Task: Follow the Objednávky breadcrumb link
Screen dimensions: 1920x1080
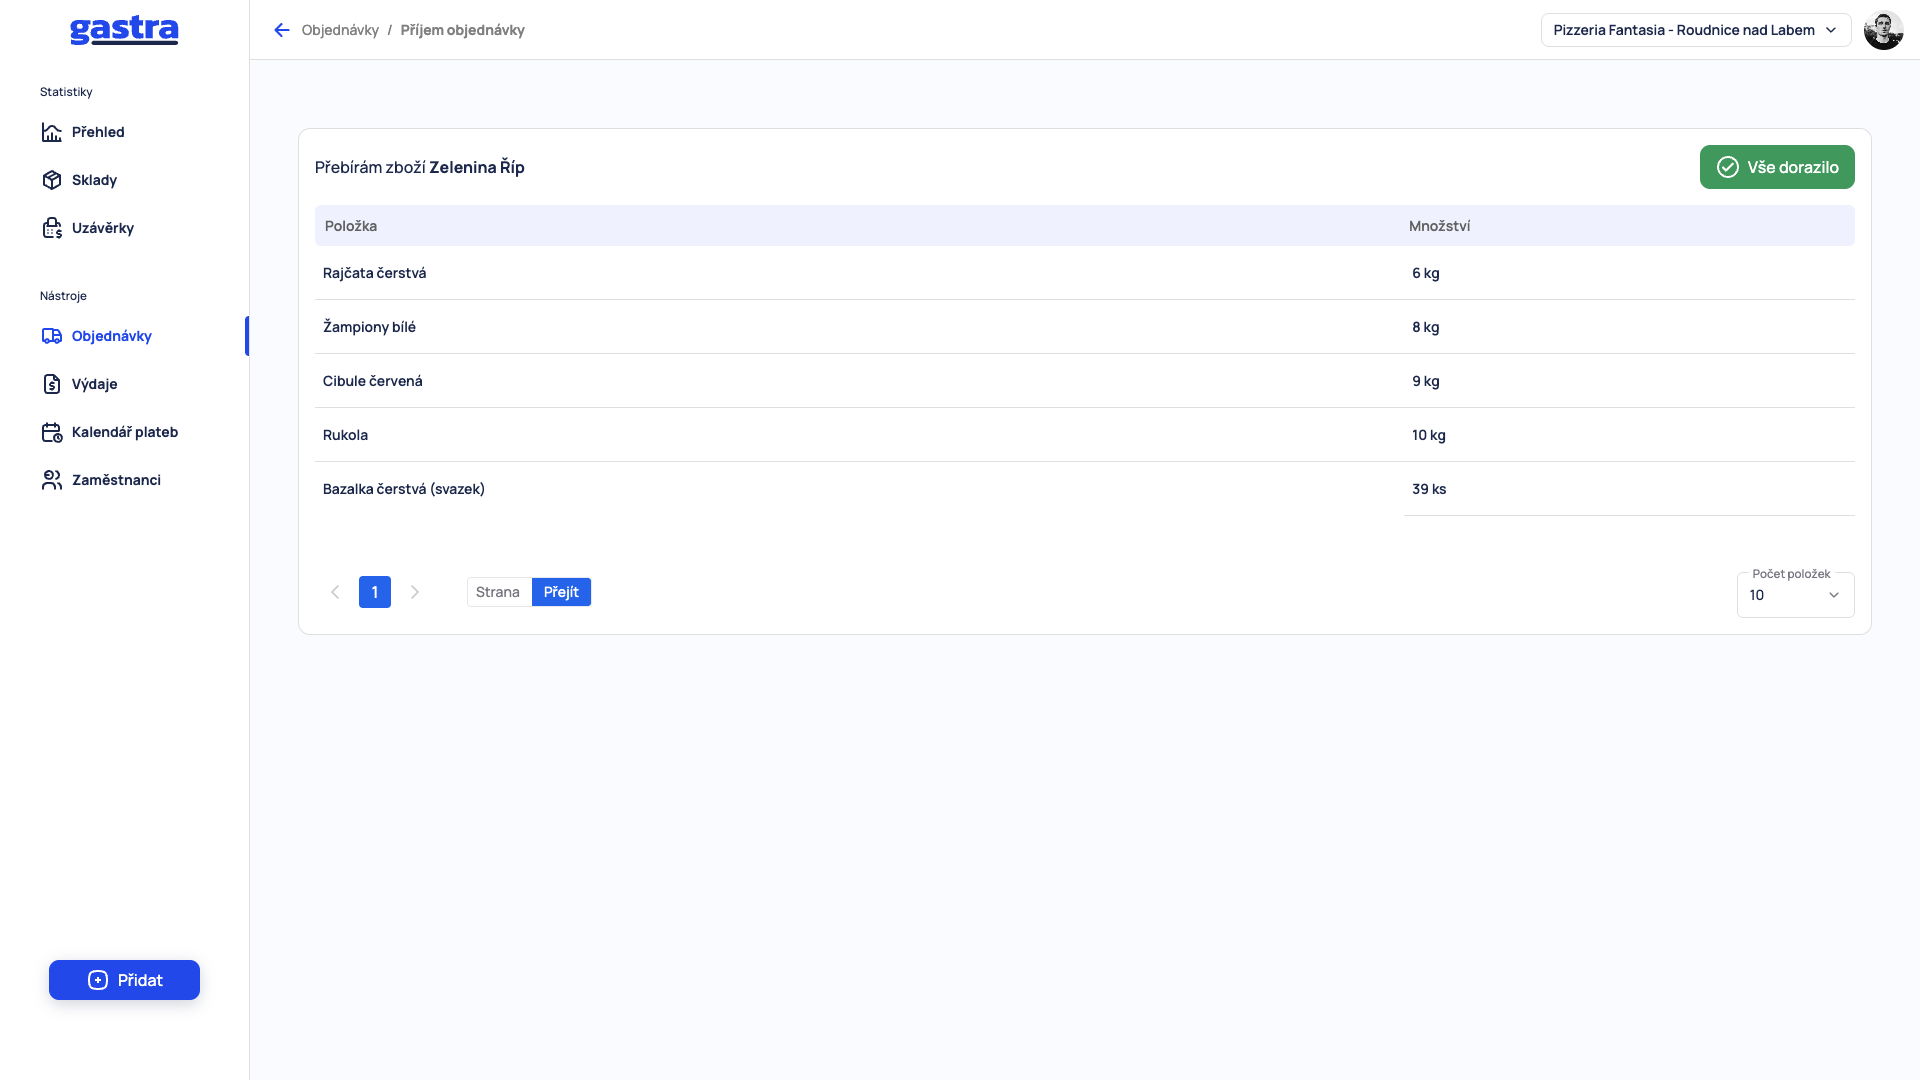Action: pyautogui.click(x=340, y=30)
